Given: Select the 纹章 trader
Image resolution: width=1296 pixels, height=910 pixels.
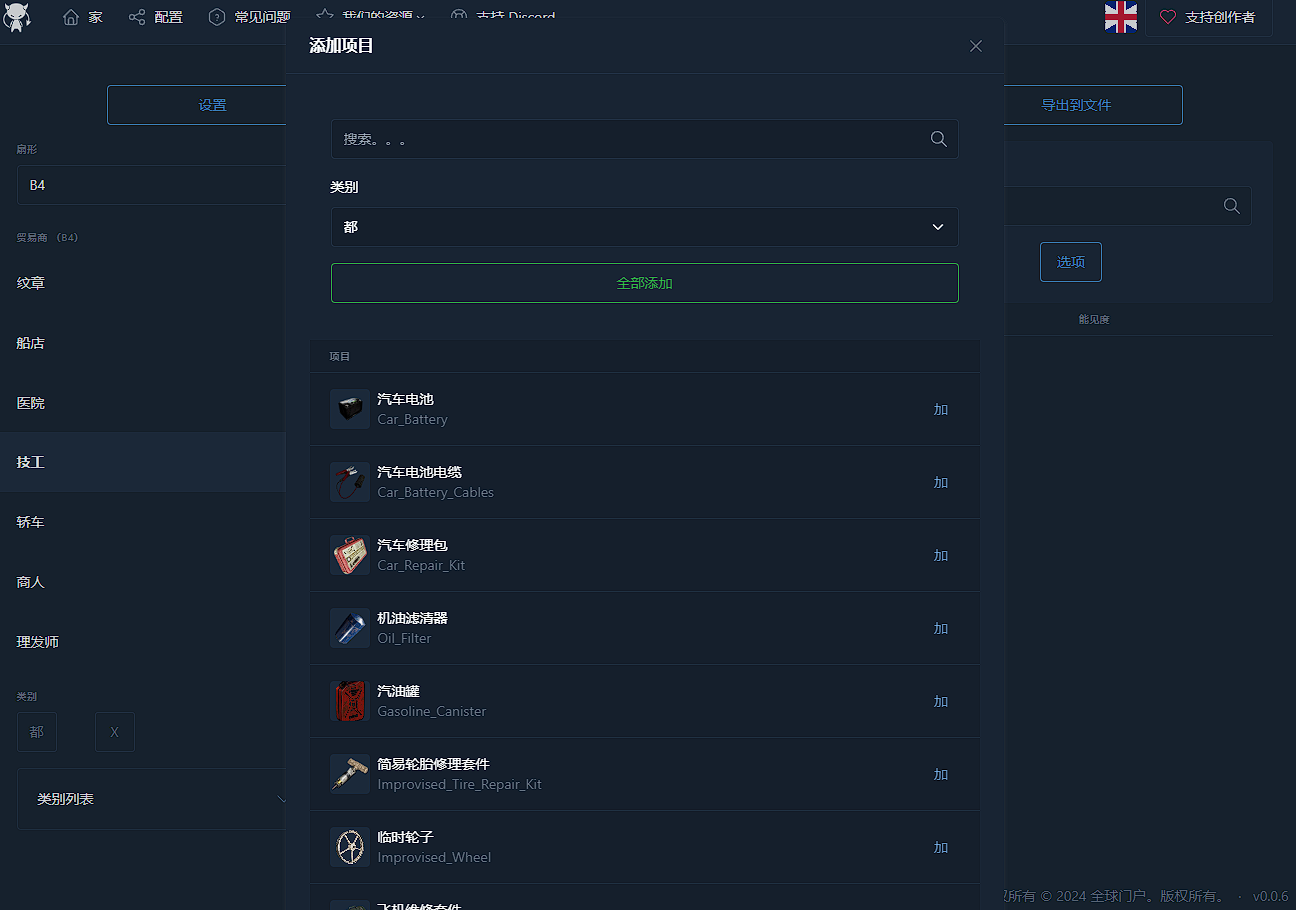Looking at the screenshot, I should [143, 283].
